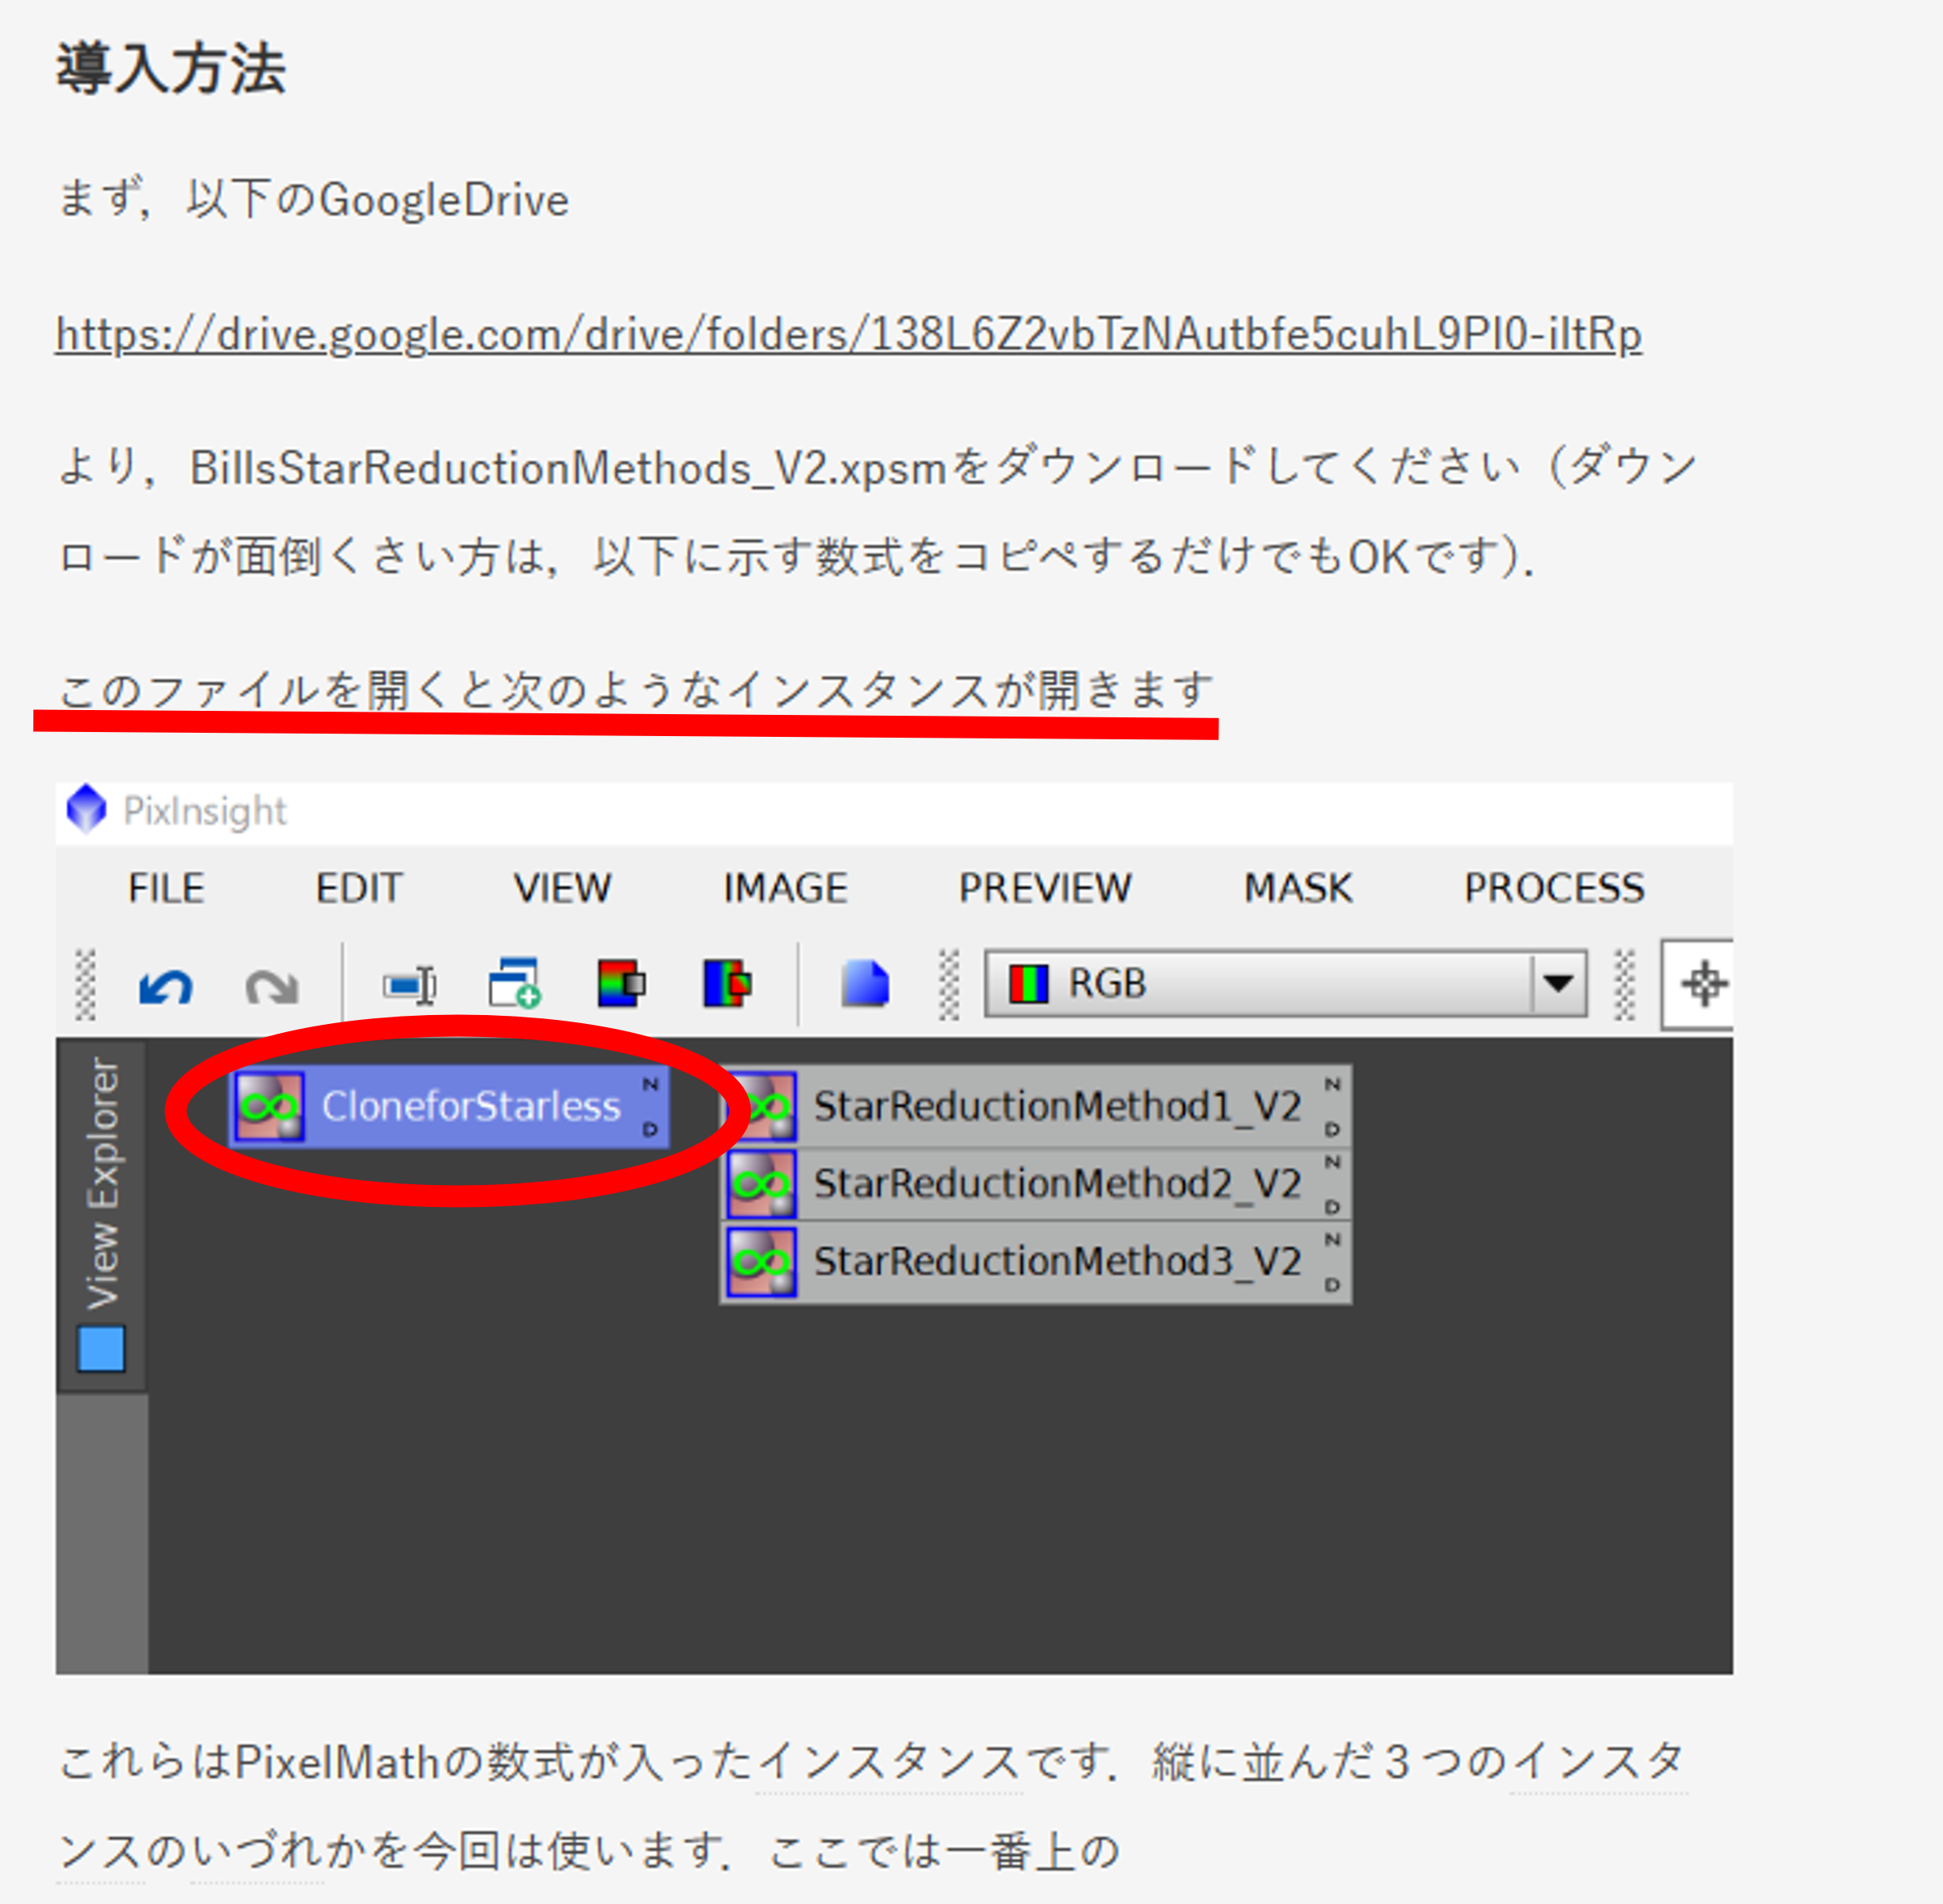Select the StarReductionMethod1_V2 label

1057,1106
